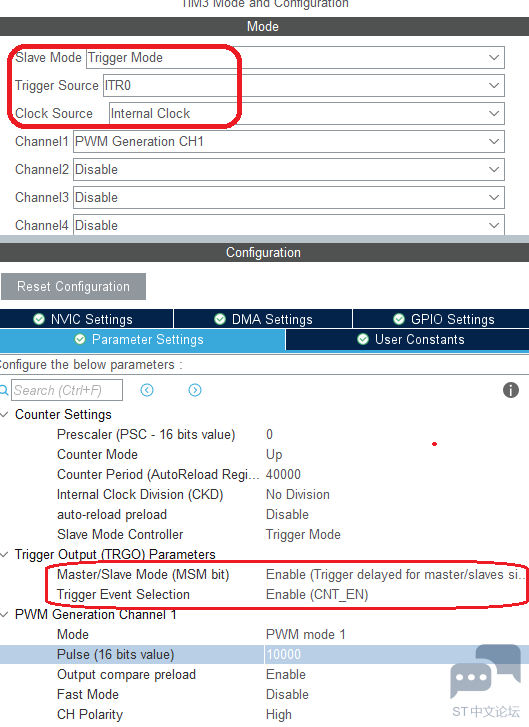Switch to the User Constants tab
Viewport: 529px width, 727px height.
coord(408,339)
